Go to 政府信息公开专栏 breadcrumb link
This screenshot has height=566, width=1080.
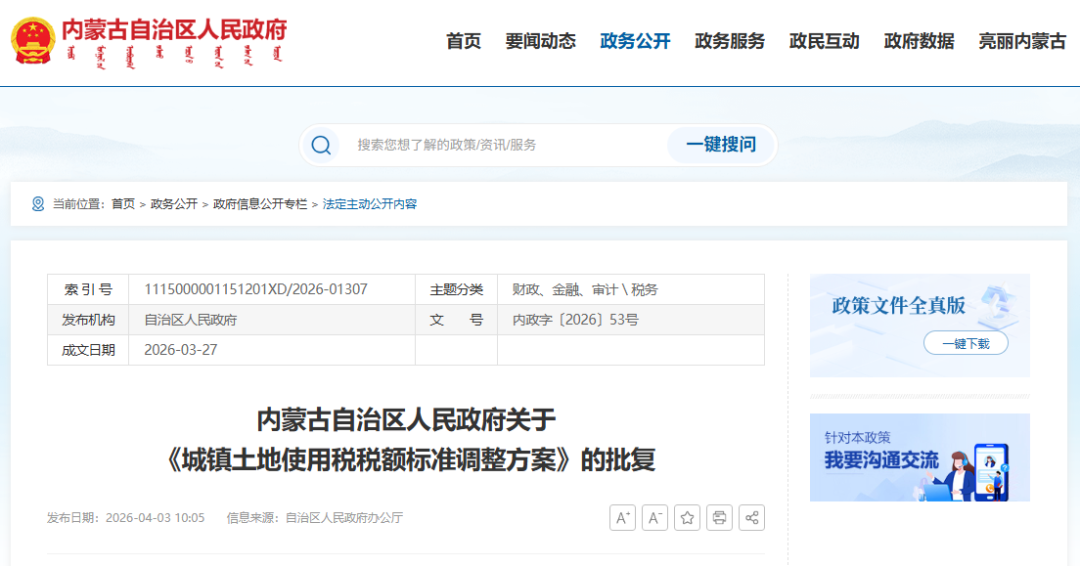[x=260, y=204]
